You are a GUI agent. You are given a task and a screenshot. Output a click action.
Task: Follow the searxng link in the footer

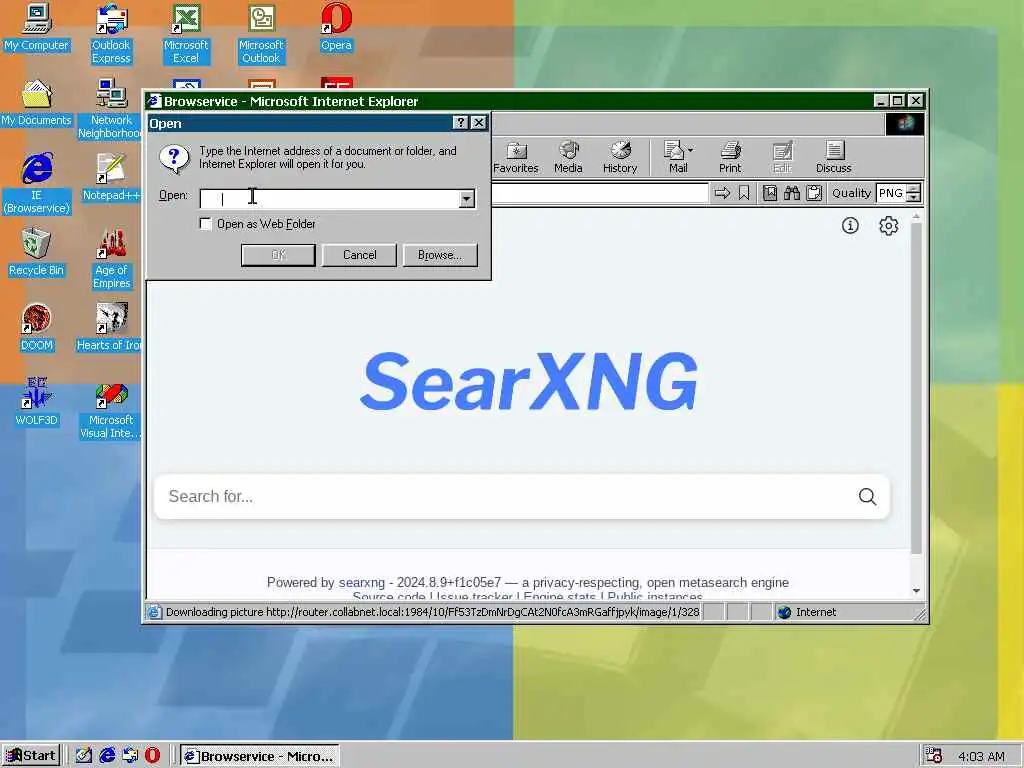362,583
